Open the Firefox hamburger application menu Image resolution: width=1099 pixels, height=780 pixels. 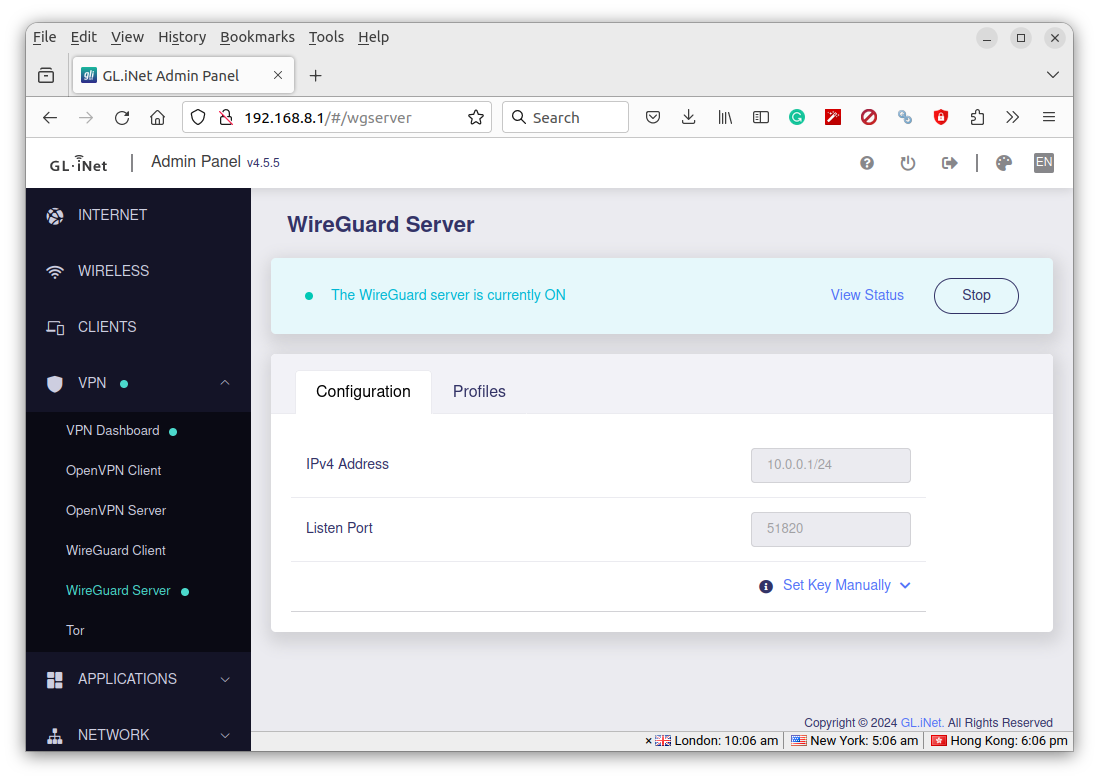(x=1049, y=118)
